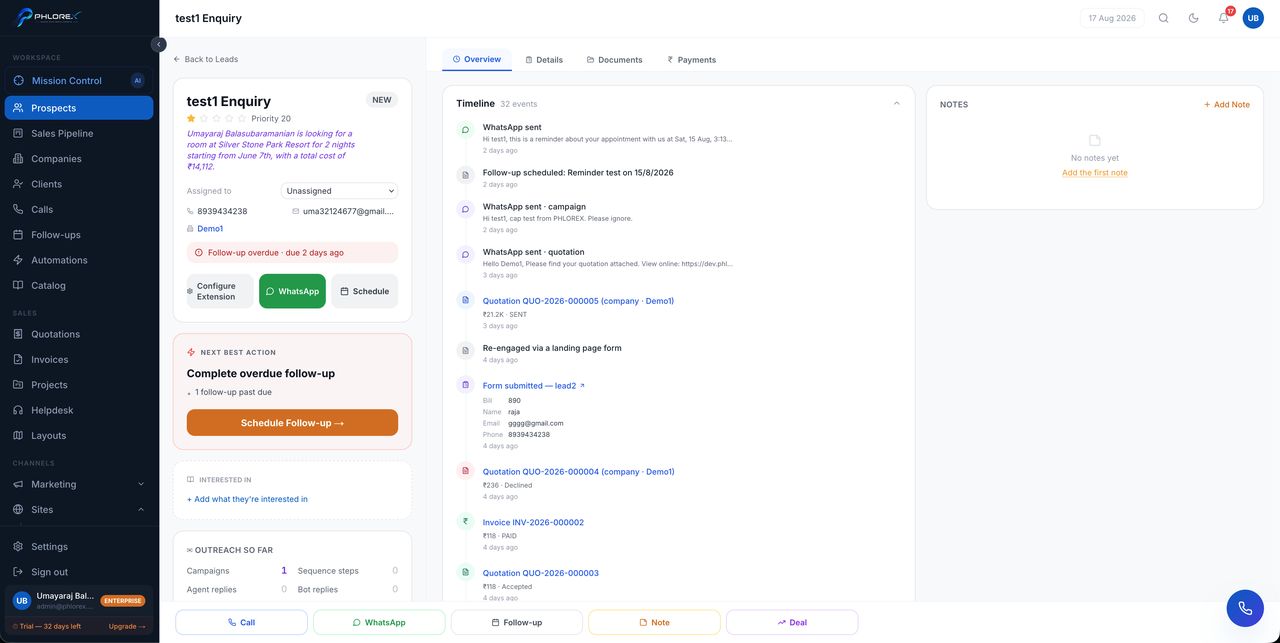Open Prospects in sidebar

pyautogui.click(x=79, y=108)
